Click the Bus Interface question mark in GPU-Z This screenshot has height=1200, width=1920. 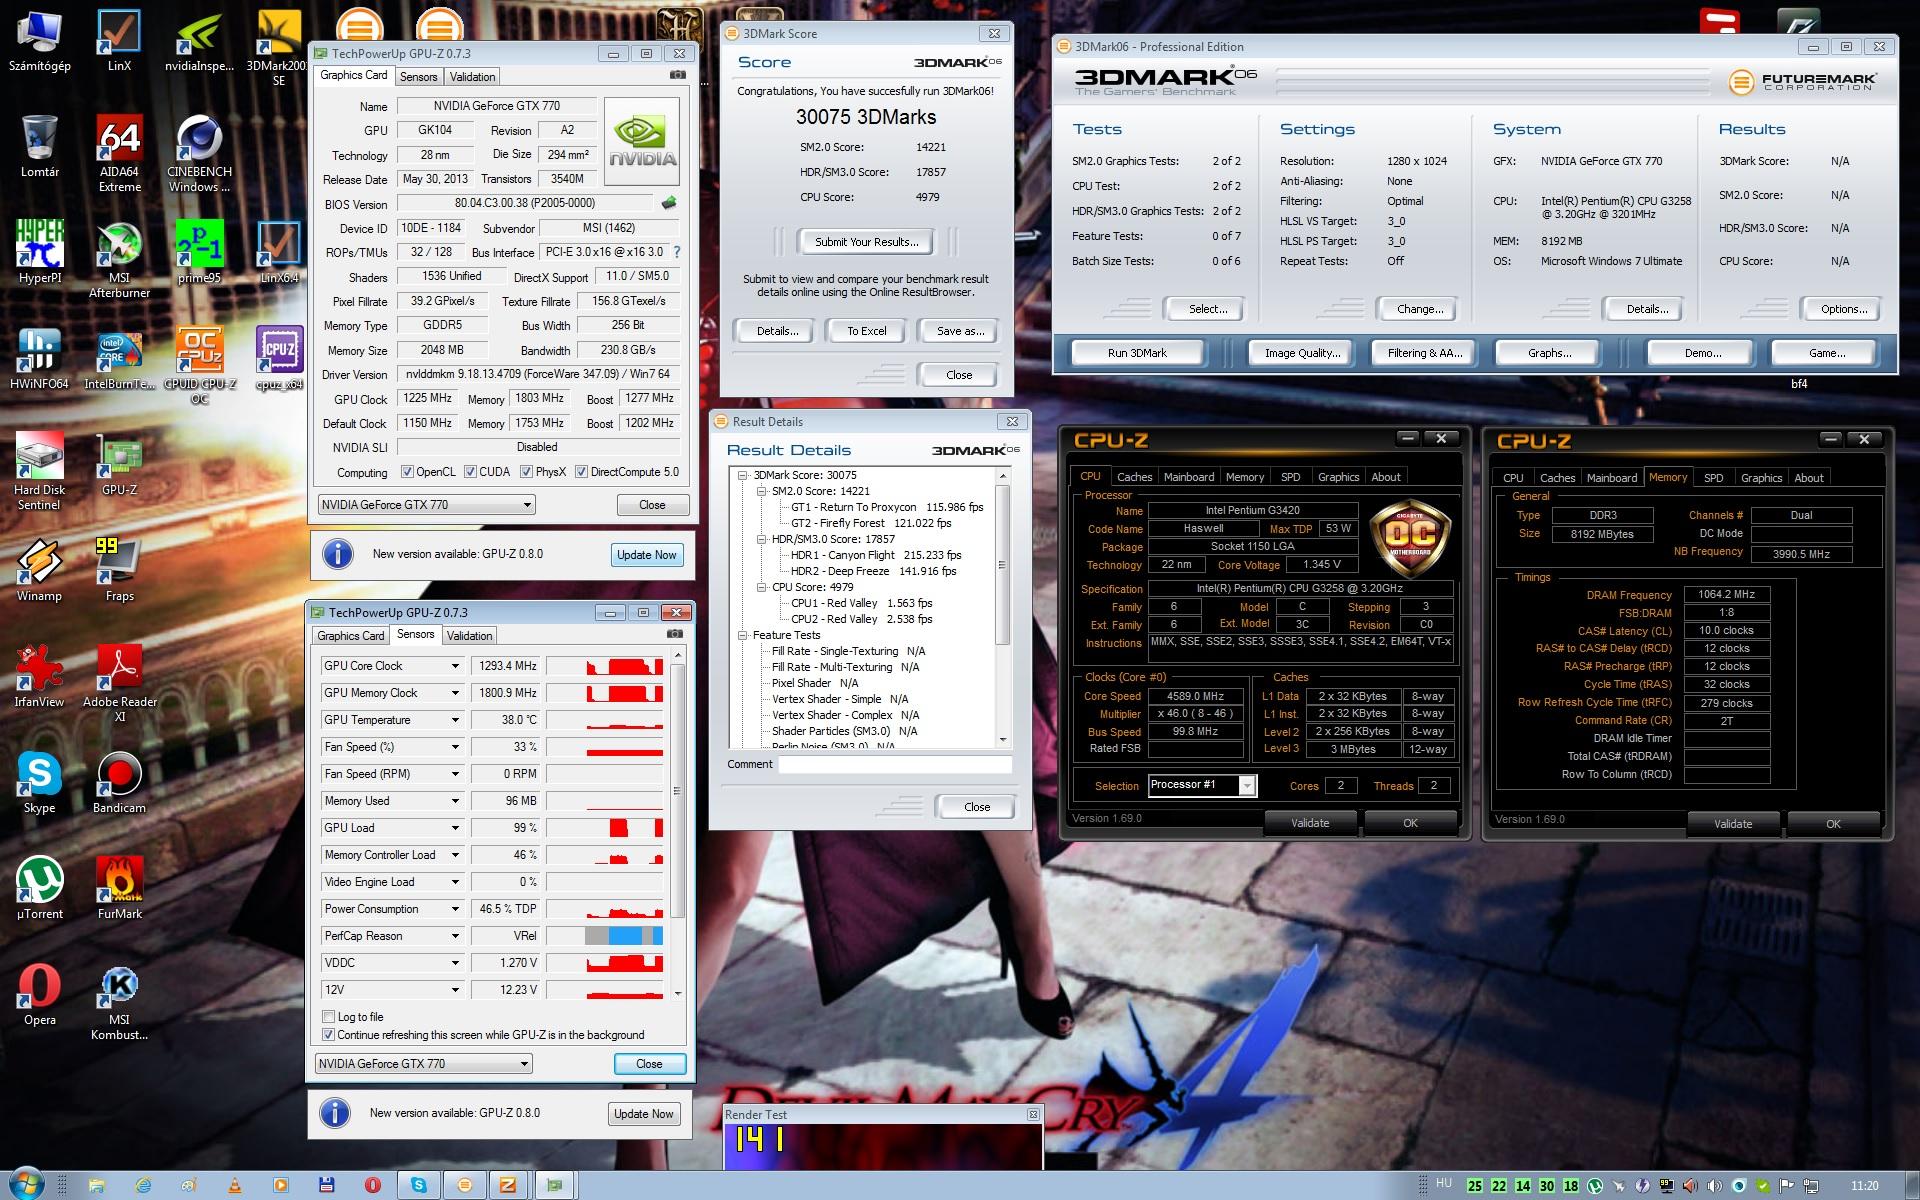[676, 252]
